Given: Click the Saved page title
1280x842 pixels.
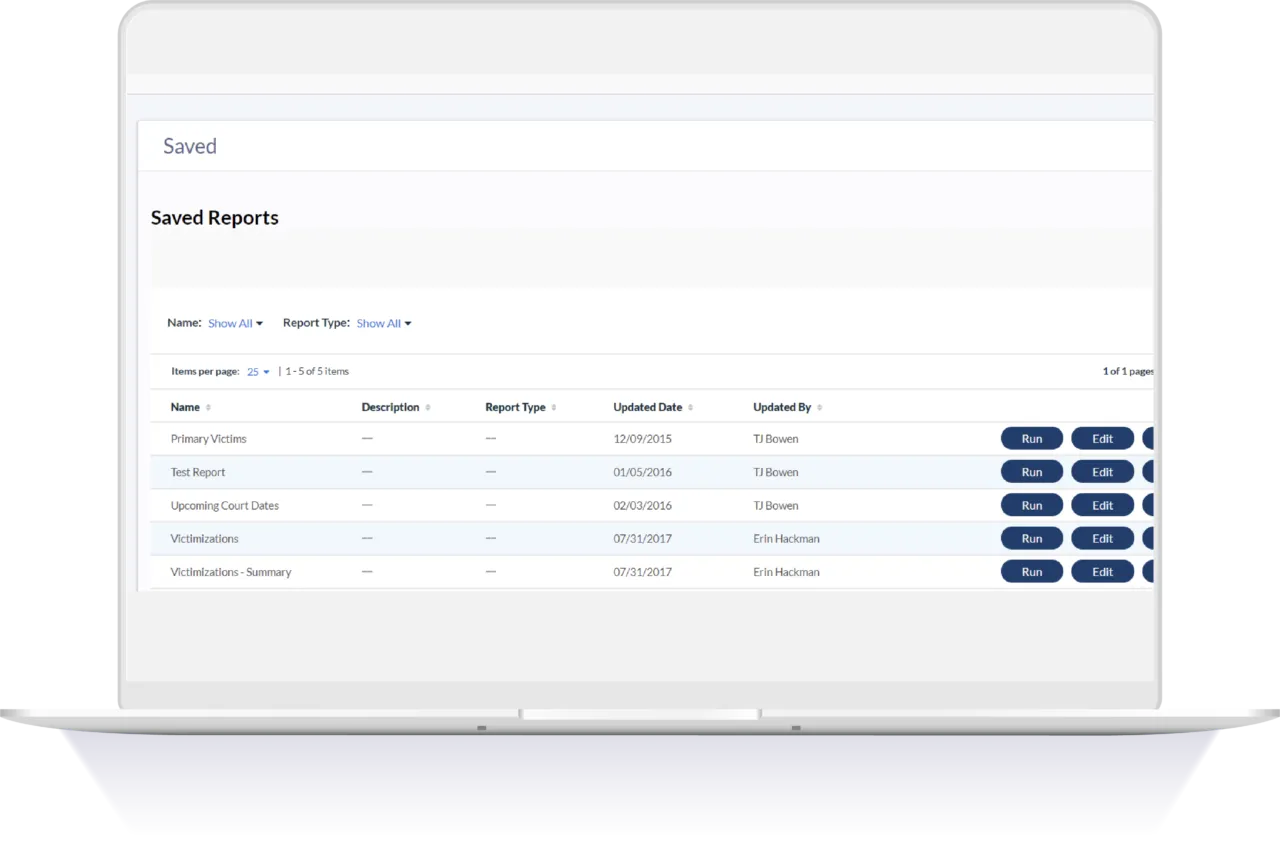Looking at the screenshot, I should (190, 146).
